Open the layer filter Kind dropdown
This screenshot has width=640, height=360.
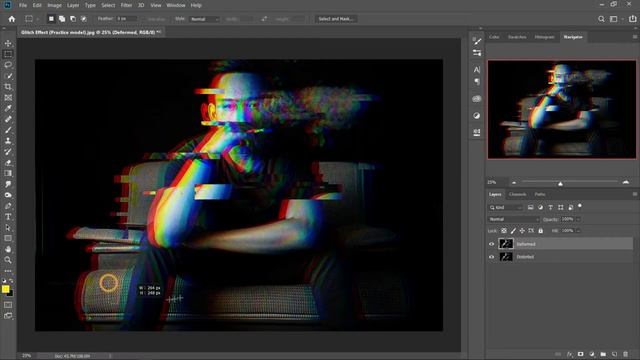pos(506,207)
